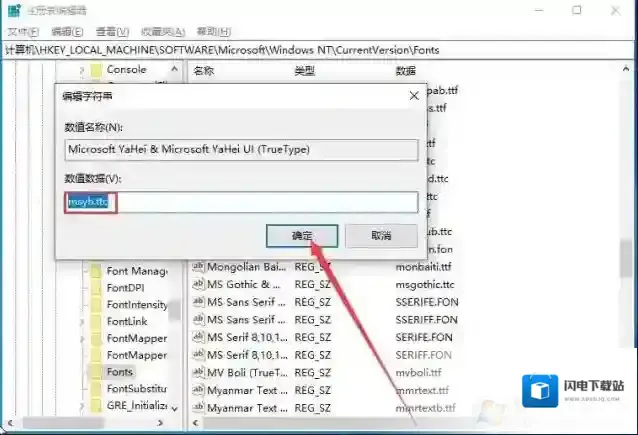Open the 查看(V) menu

(113, 30)
